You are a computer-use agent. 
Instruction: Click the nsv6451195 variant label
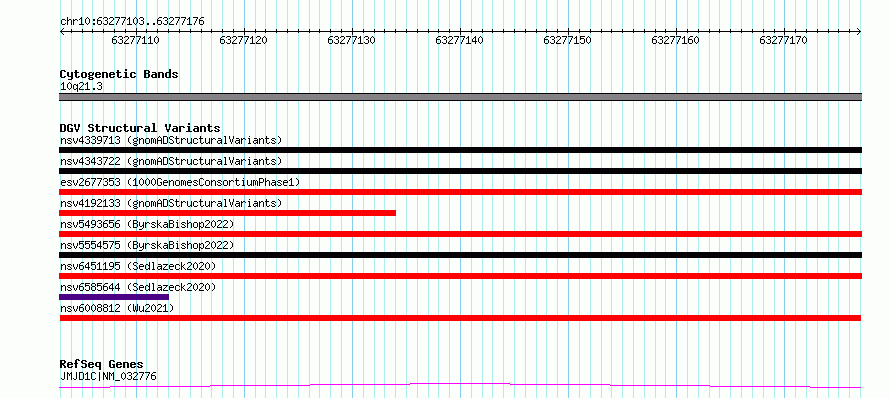tap(138, 266)
